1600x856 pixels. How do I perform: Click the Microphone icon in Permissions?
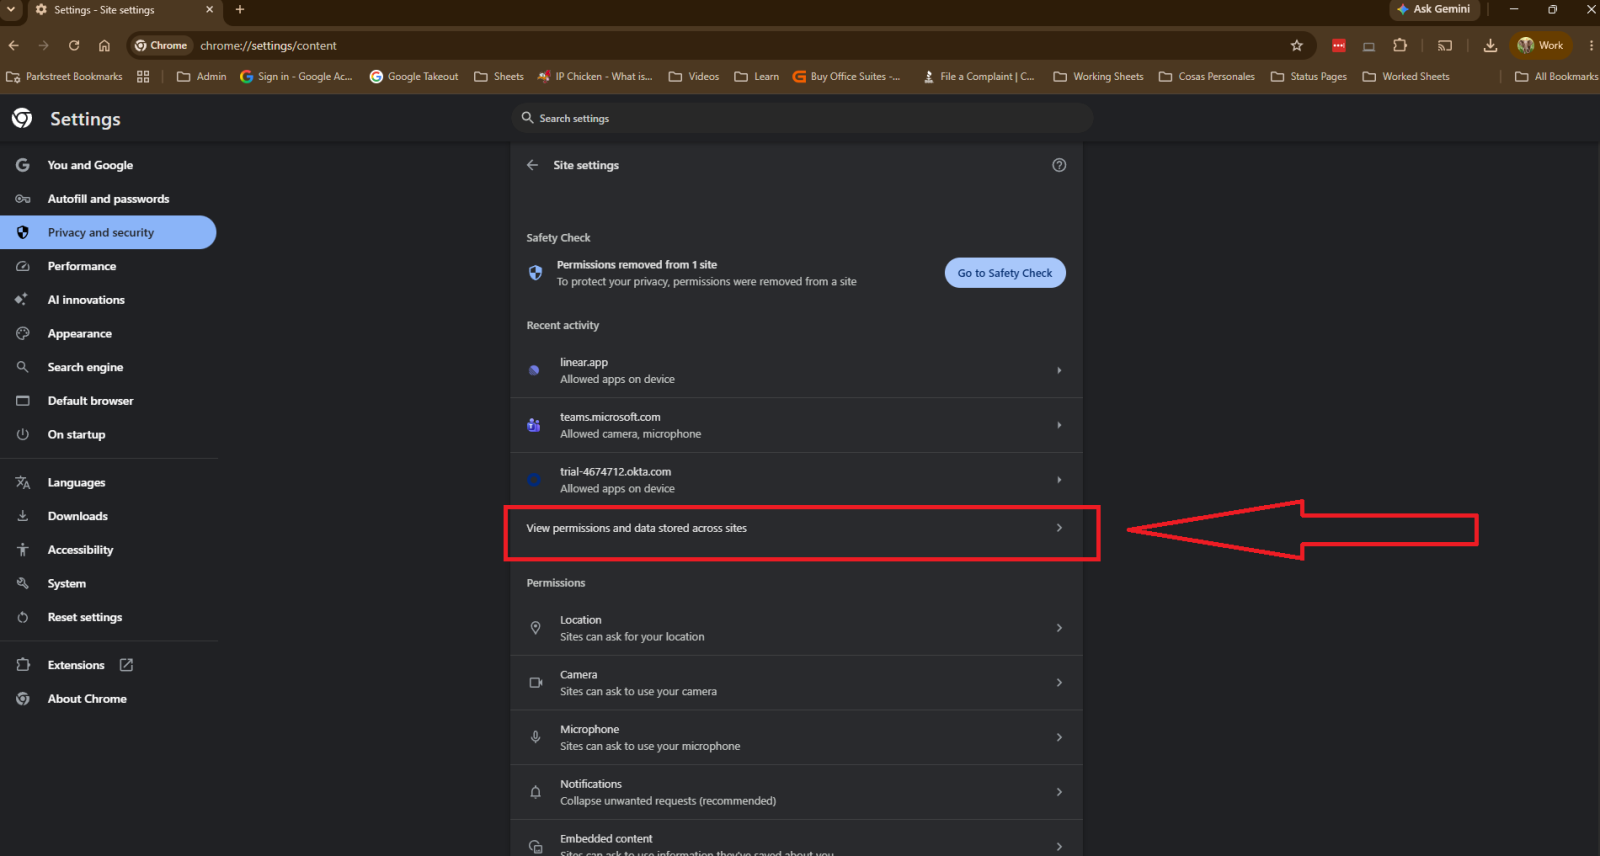coord(535,738)
